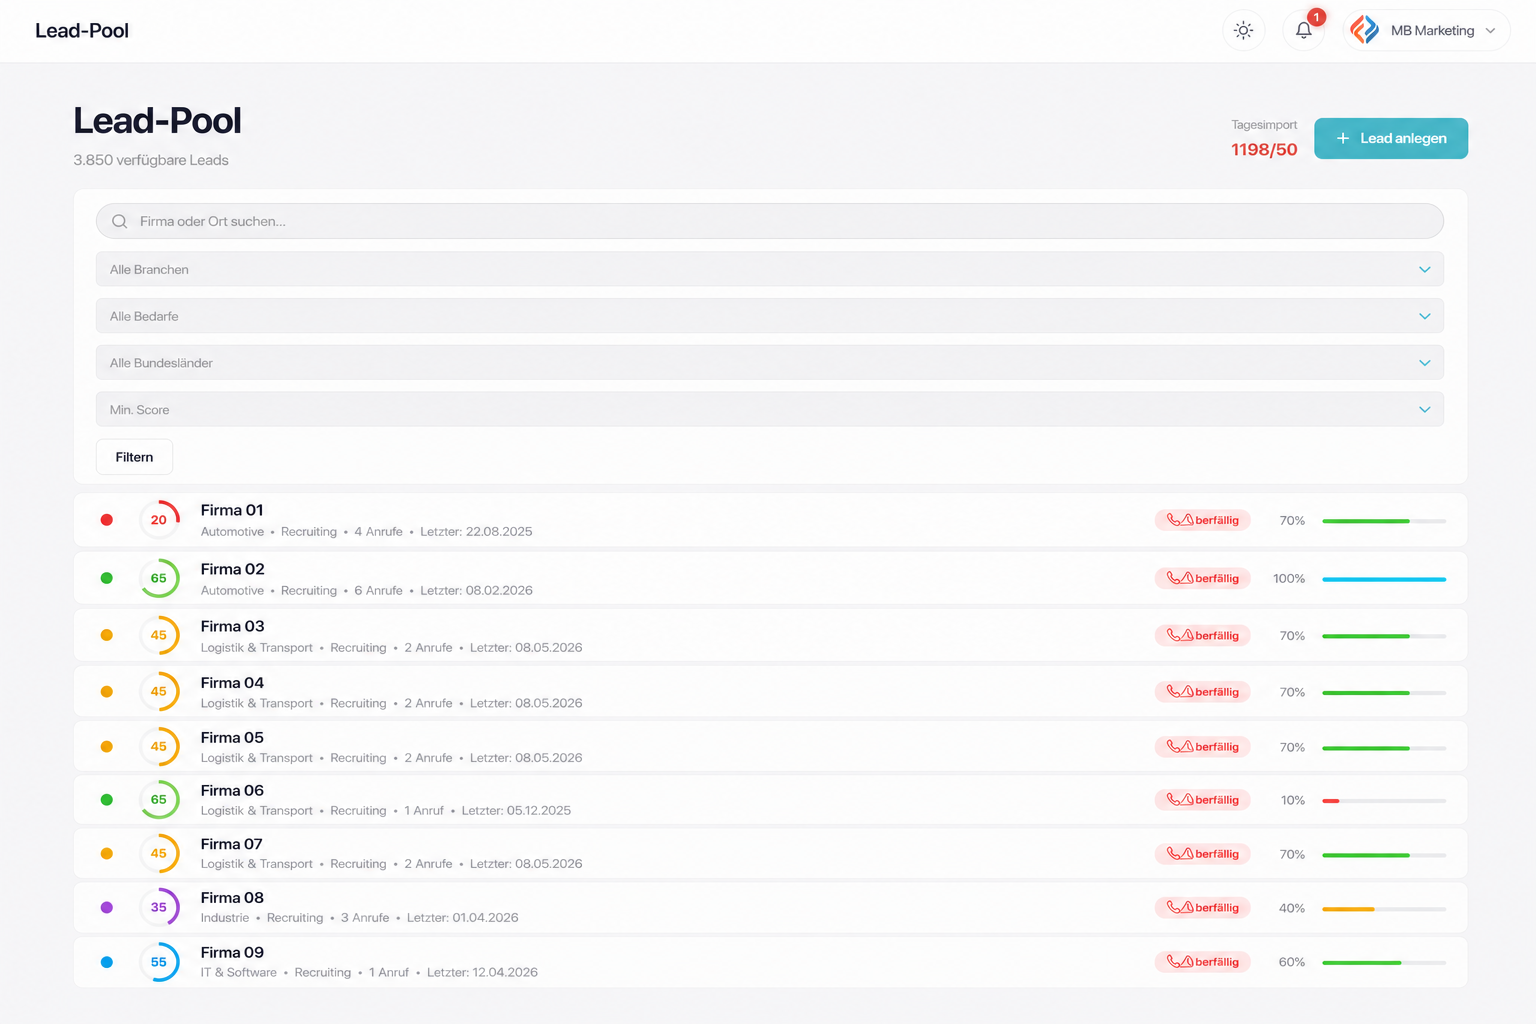Select the Firma 08 title

232,898
